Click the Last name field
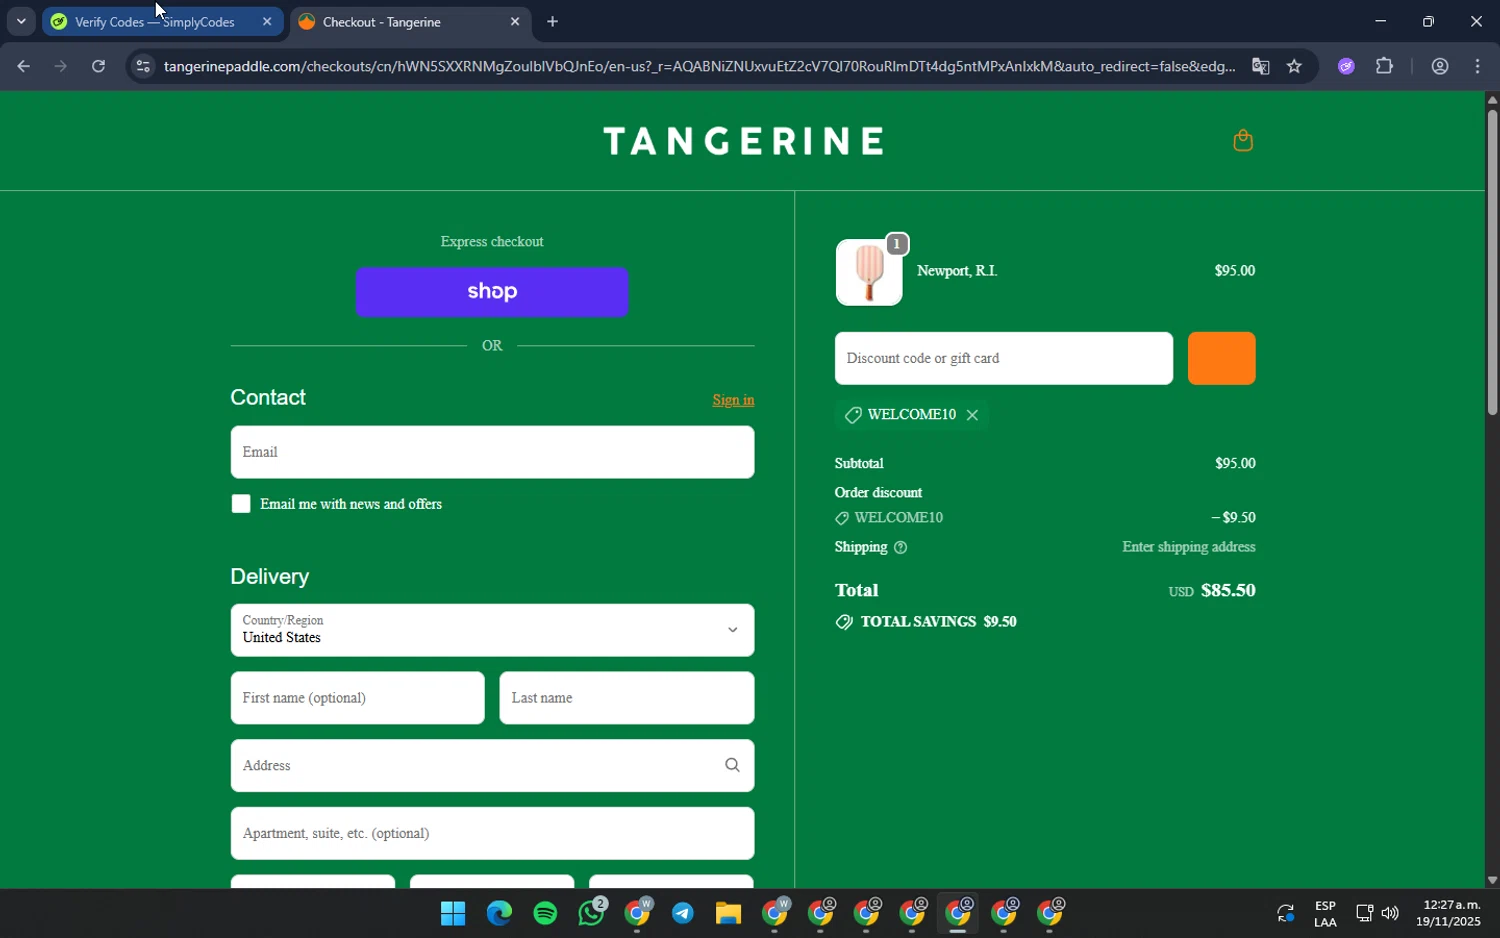1500x938 pixels. 626,698
